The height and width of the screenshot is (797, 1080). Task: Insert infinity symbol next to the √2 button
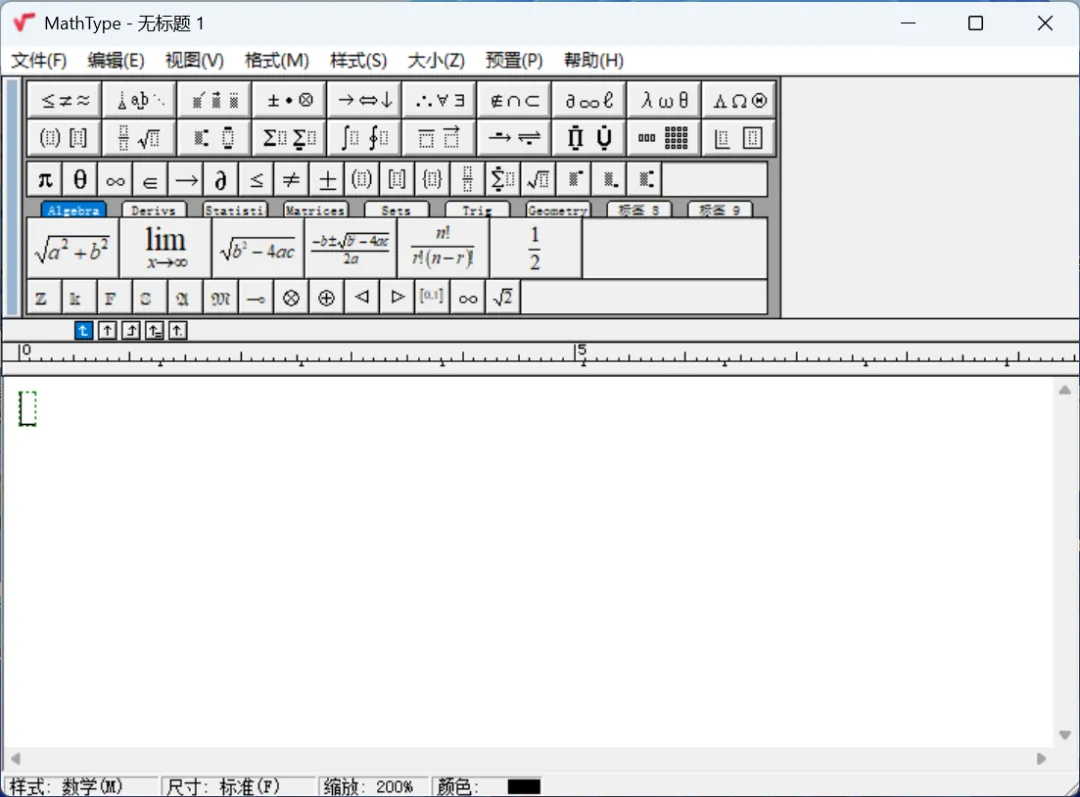coord(468,298)
